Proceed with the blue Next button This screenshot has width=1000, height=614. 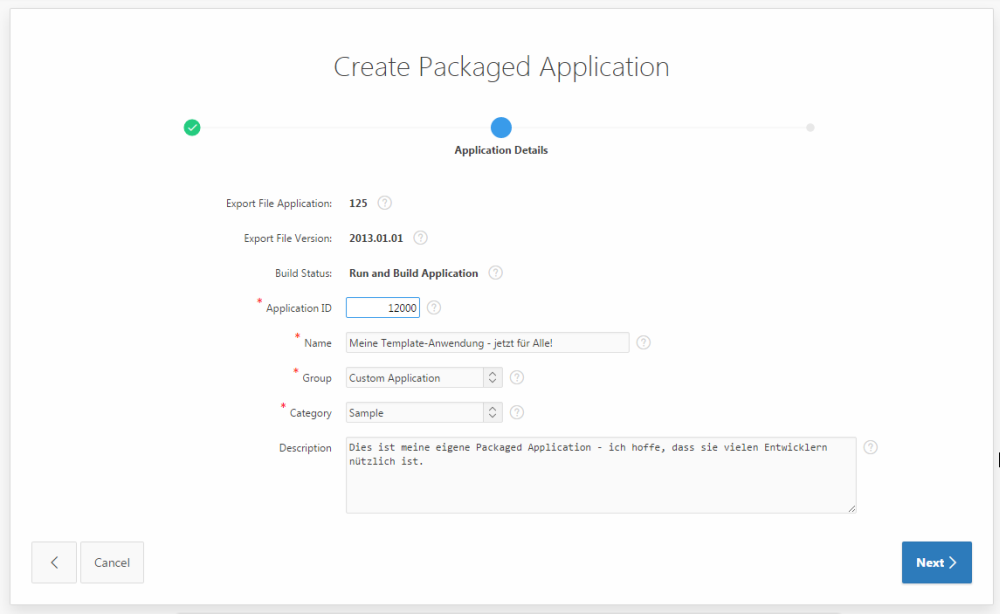pos(936,562)
